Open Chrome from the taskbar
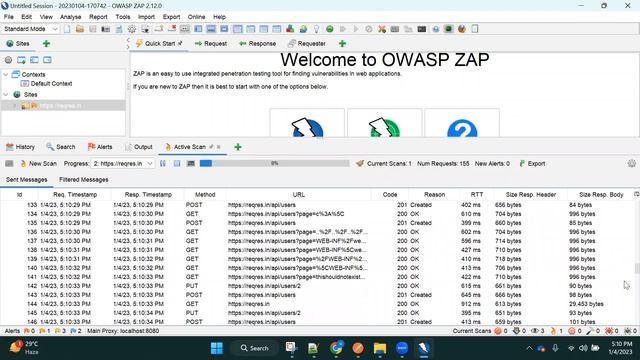The image size is (640, 360). pos(336,348)
